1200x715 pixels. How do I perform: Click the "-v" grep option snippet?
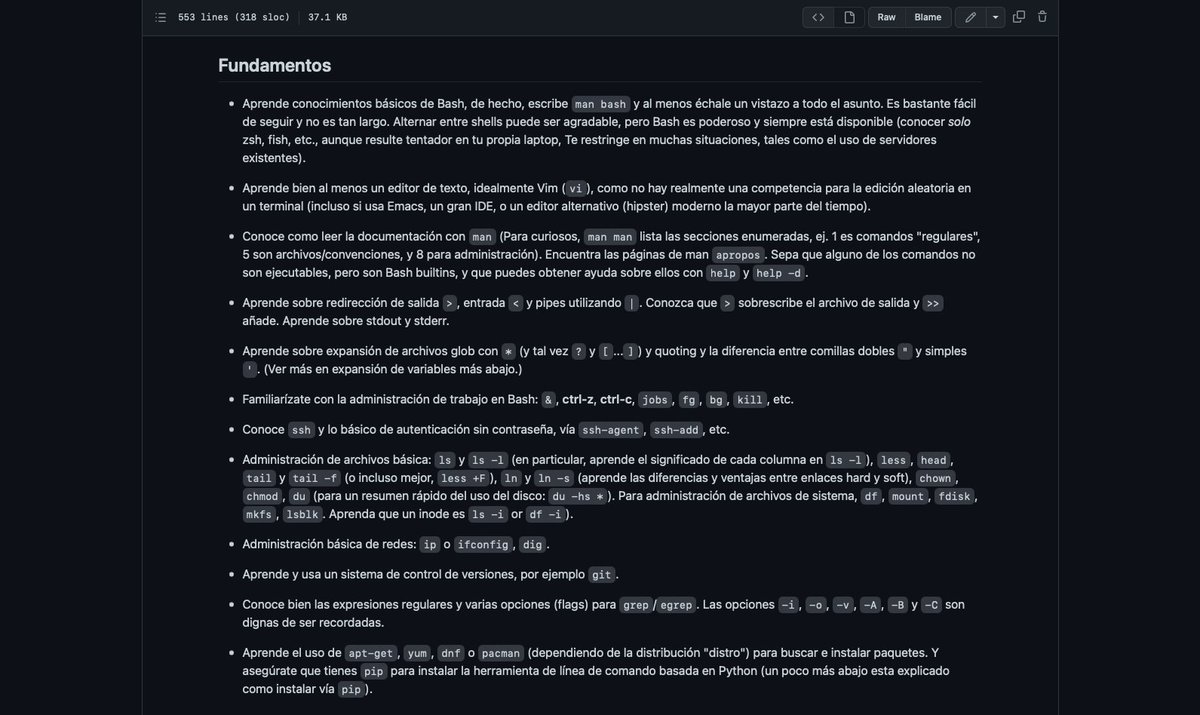tap(843, 605)
